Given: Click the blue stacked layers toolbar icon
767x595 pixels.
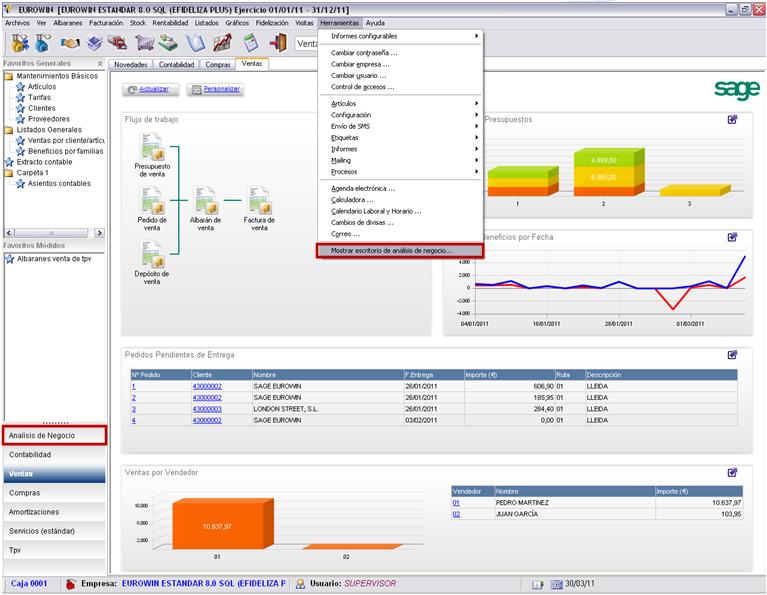Looking at the screenshot, I should click(95, 43).
